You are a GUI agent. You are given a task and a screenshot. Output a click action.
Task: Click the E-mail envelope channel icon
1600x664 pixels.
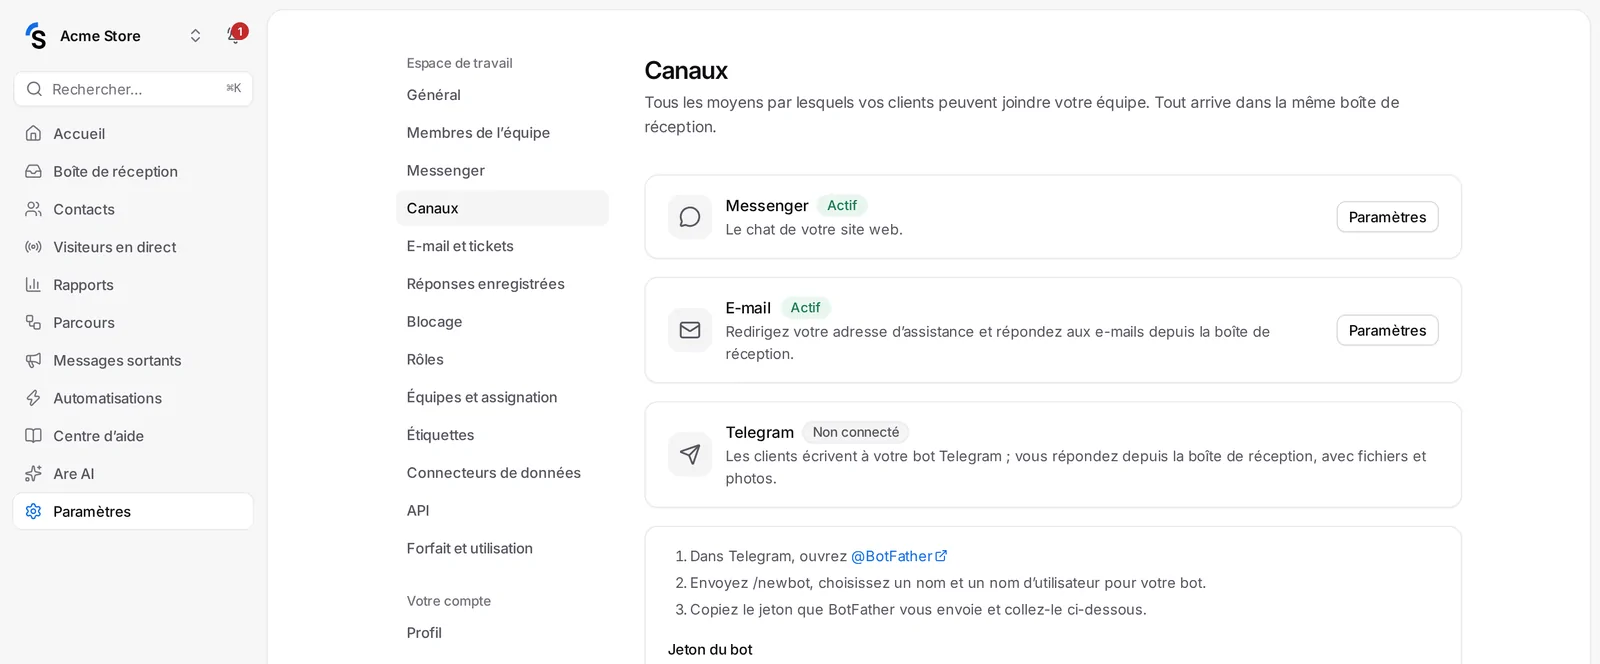coord(690,330)
